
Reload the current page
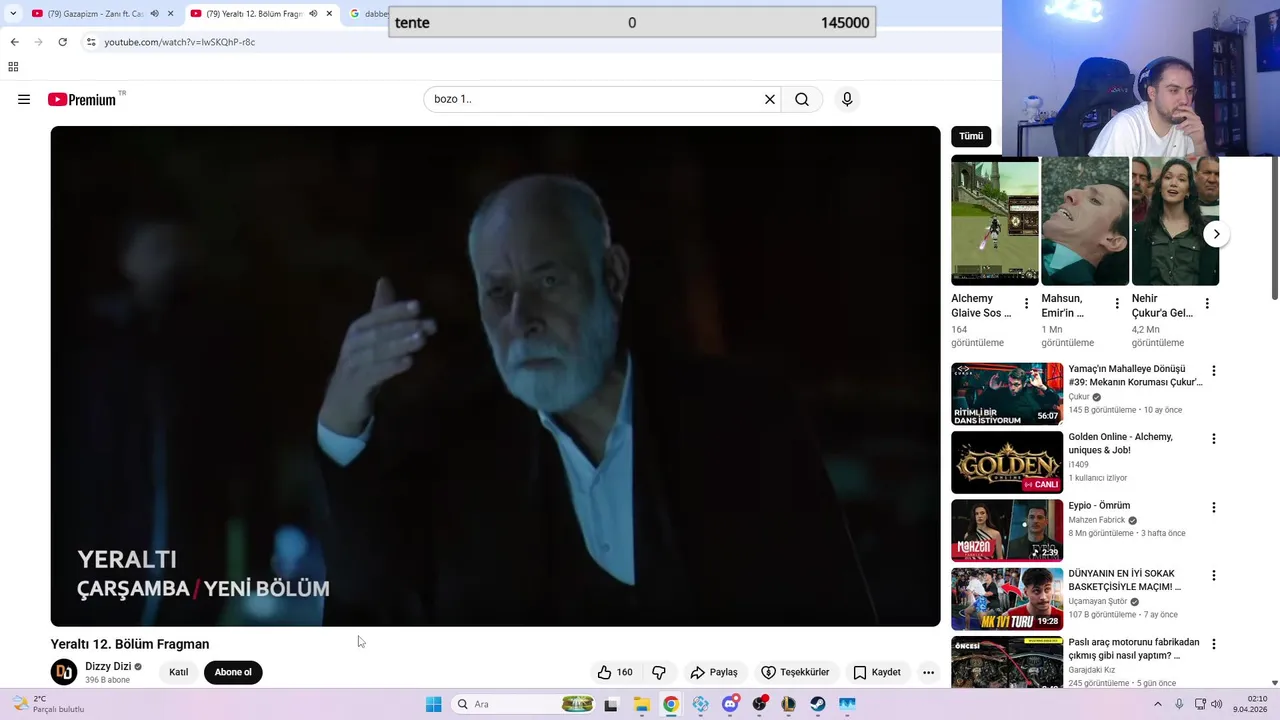pyautogui.click(x=62, y=42)
